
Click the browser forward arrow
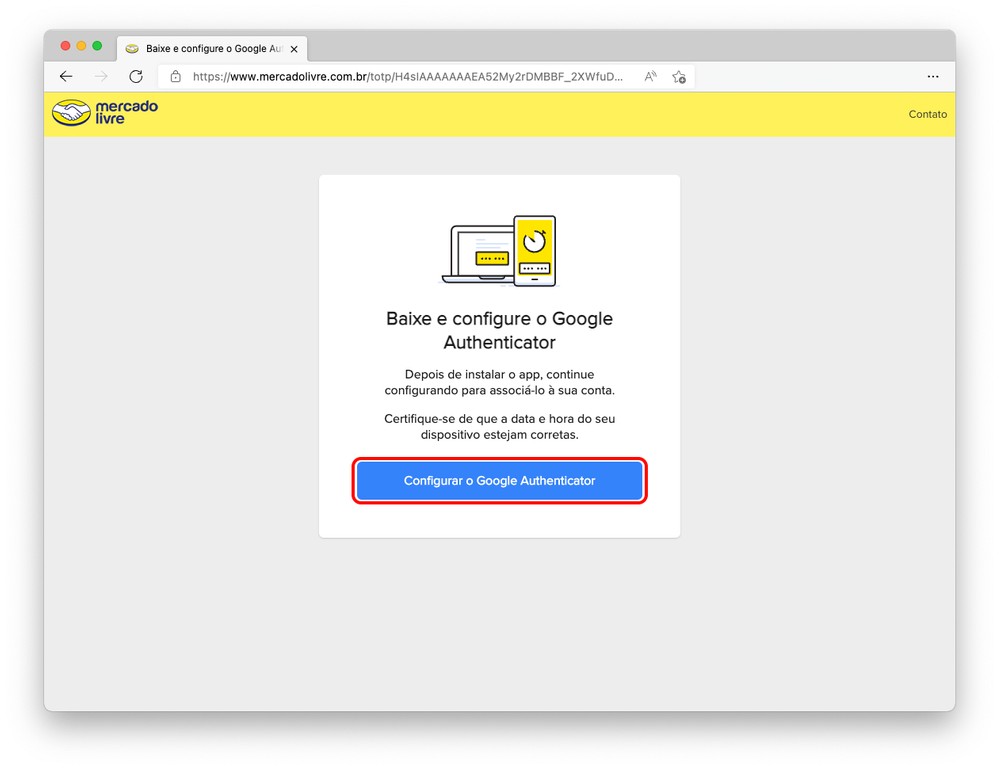click(101, 77)
